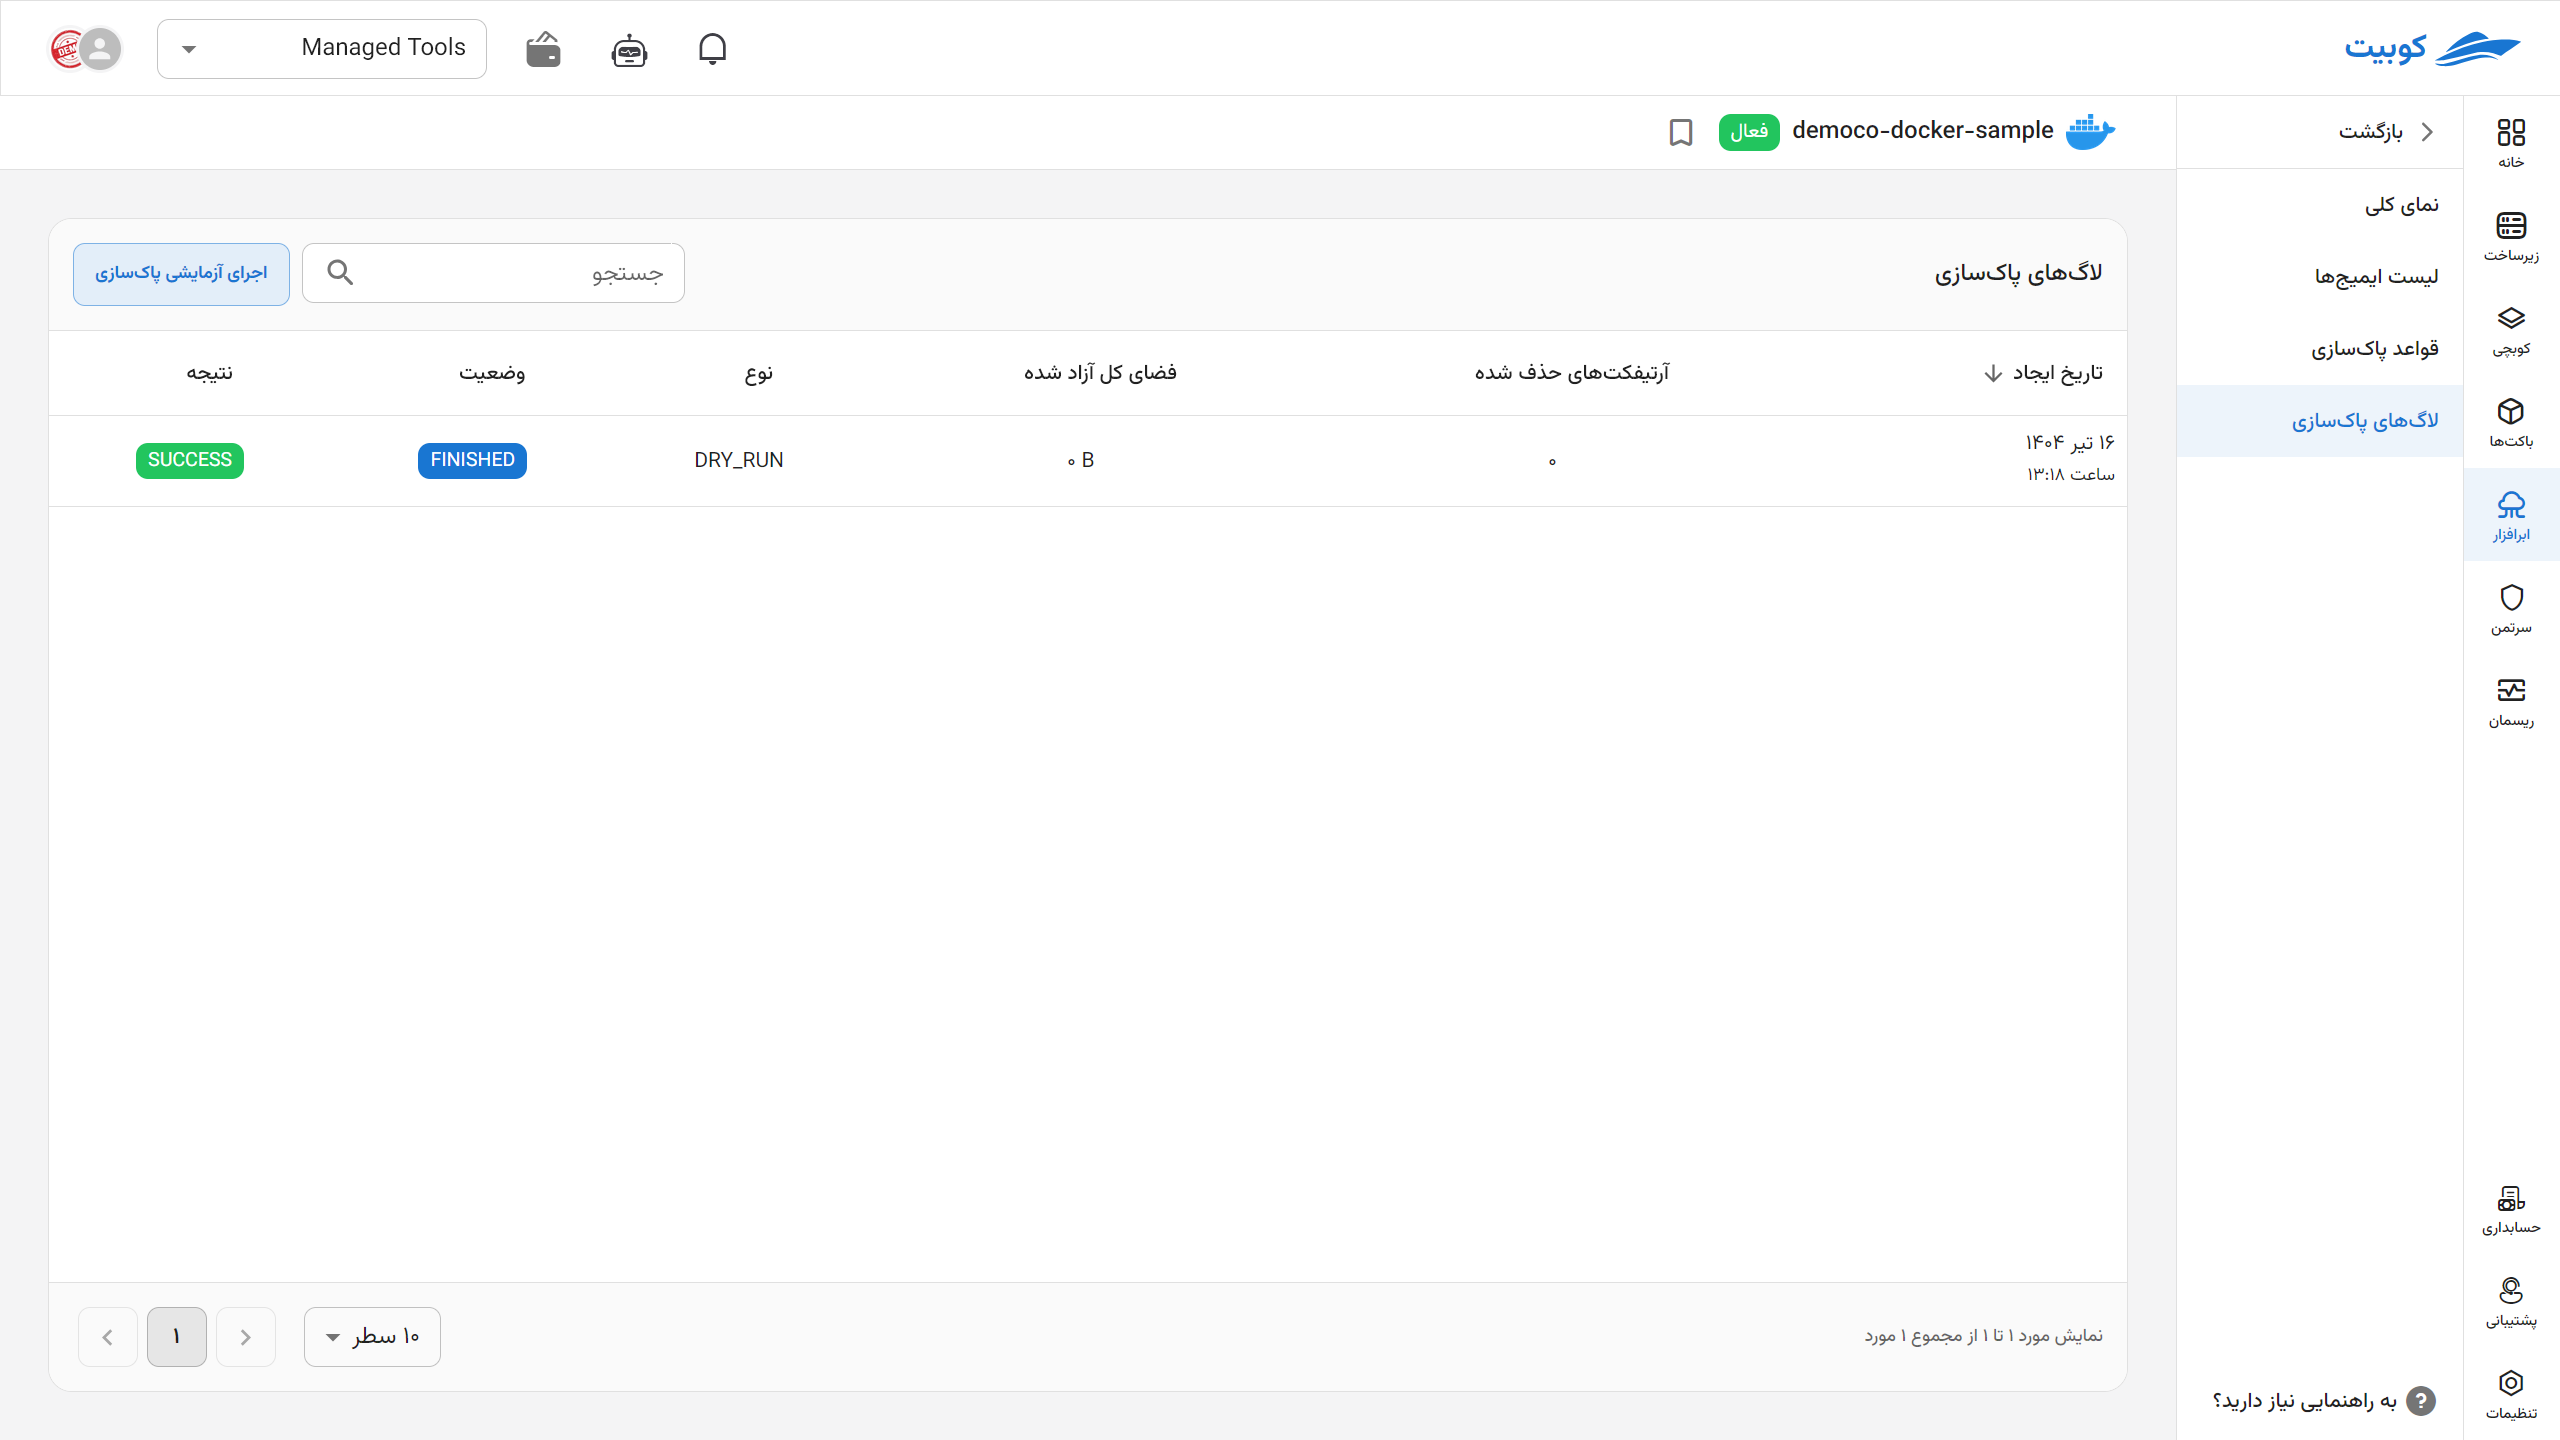
Task: Click the ۰ B freed space cell
Action: pyautogui.click(x=1080, y=460)
